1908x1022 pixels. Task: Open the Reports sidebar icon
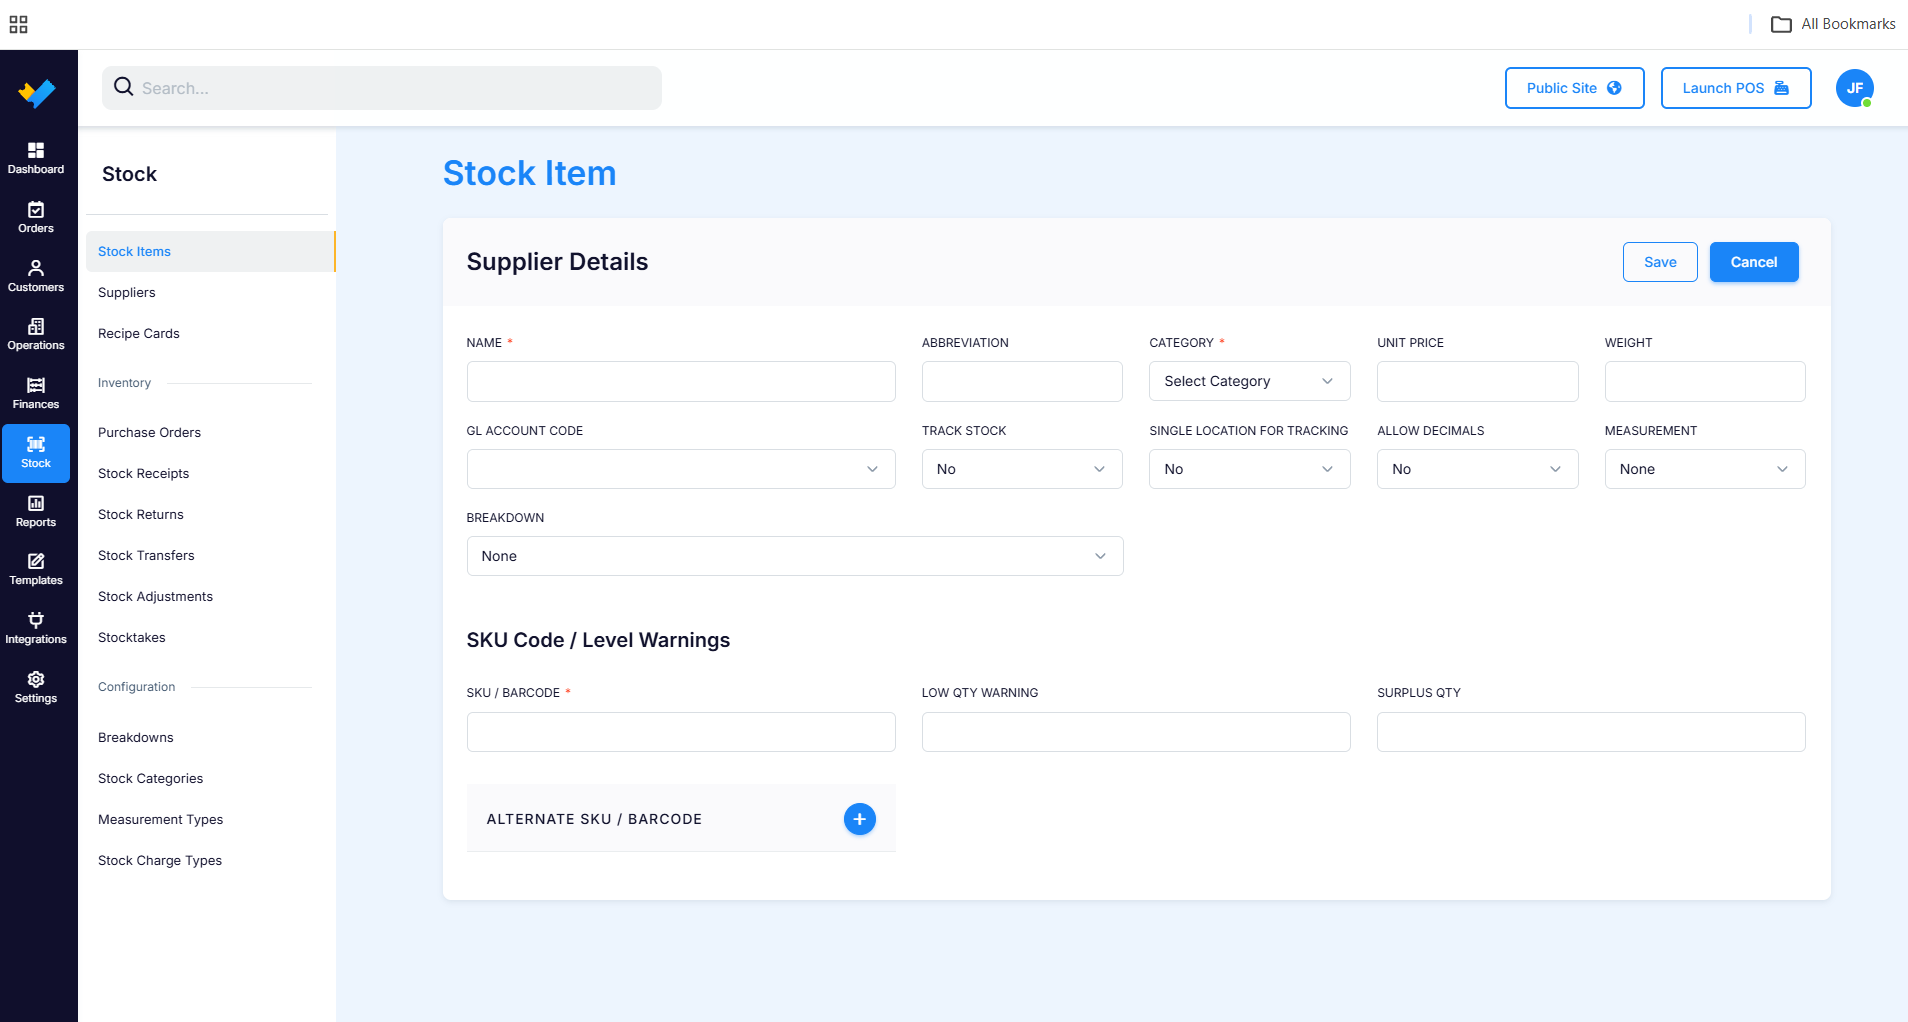pyautogui.click(x=36, y=511)
